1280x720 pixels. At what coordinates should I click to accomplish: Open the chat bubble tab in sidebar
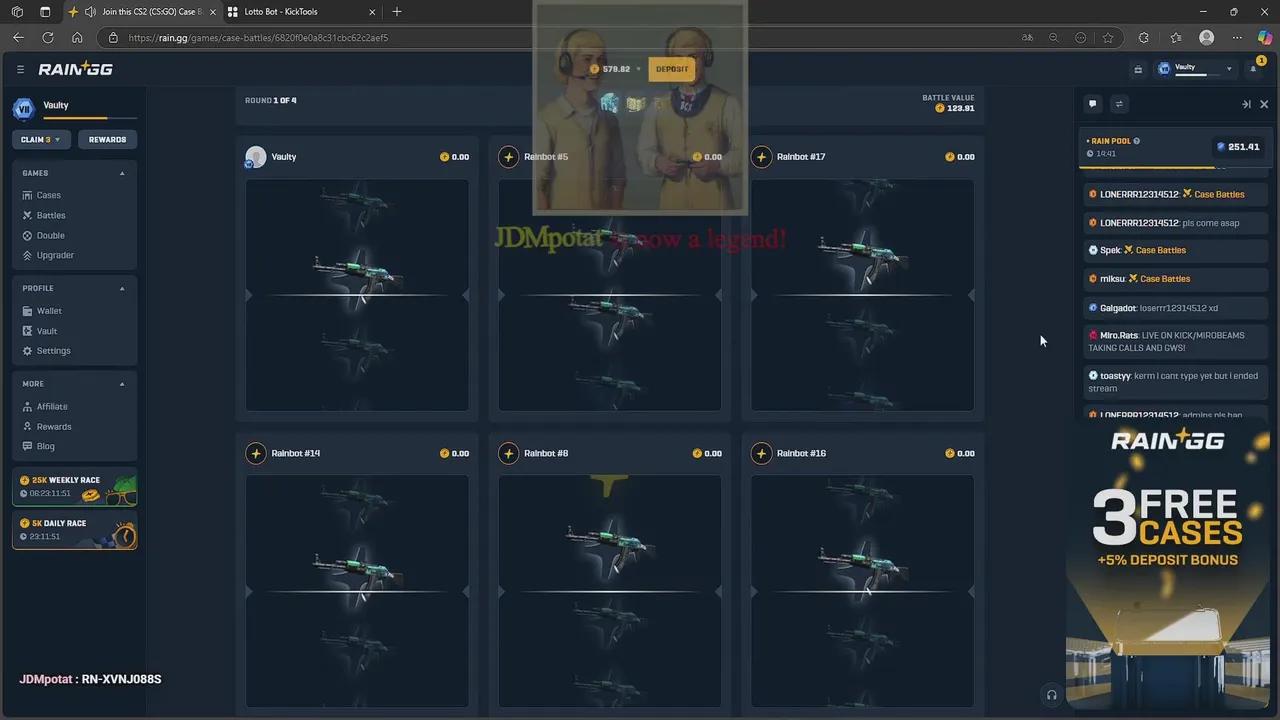click(1092, 104)
